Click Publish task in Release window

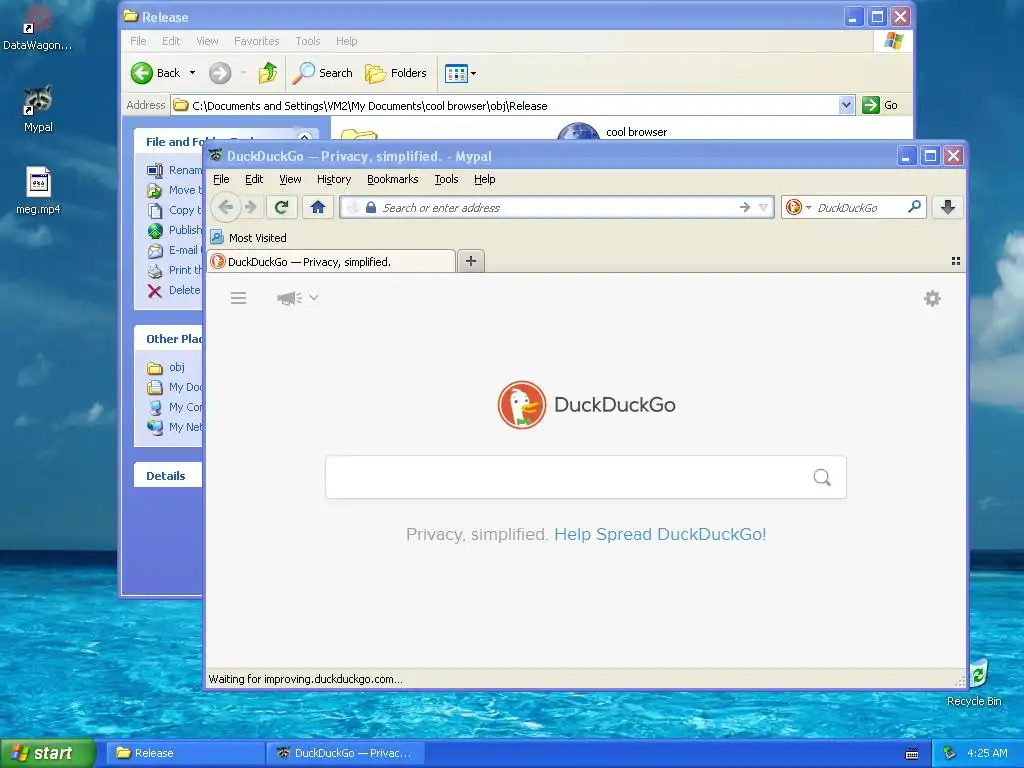click(174, 231)
